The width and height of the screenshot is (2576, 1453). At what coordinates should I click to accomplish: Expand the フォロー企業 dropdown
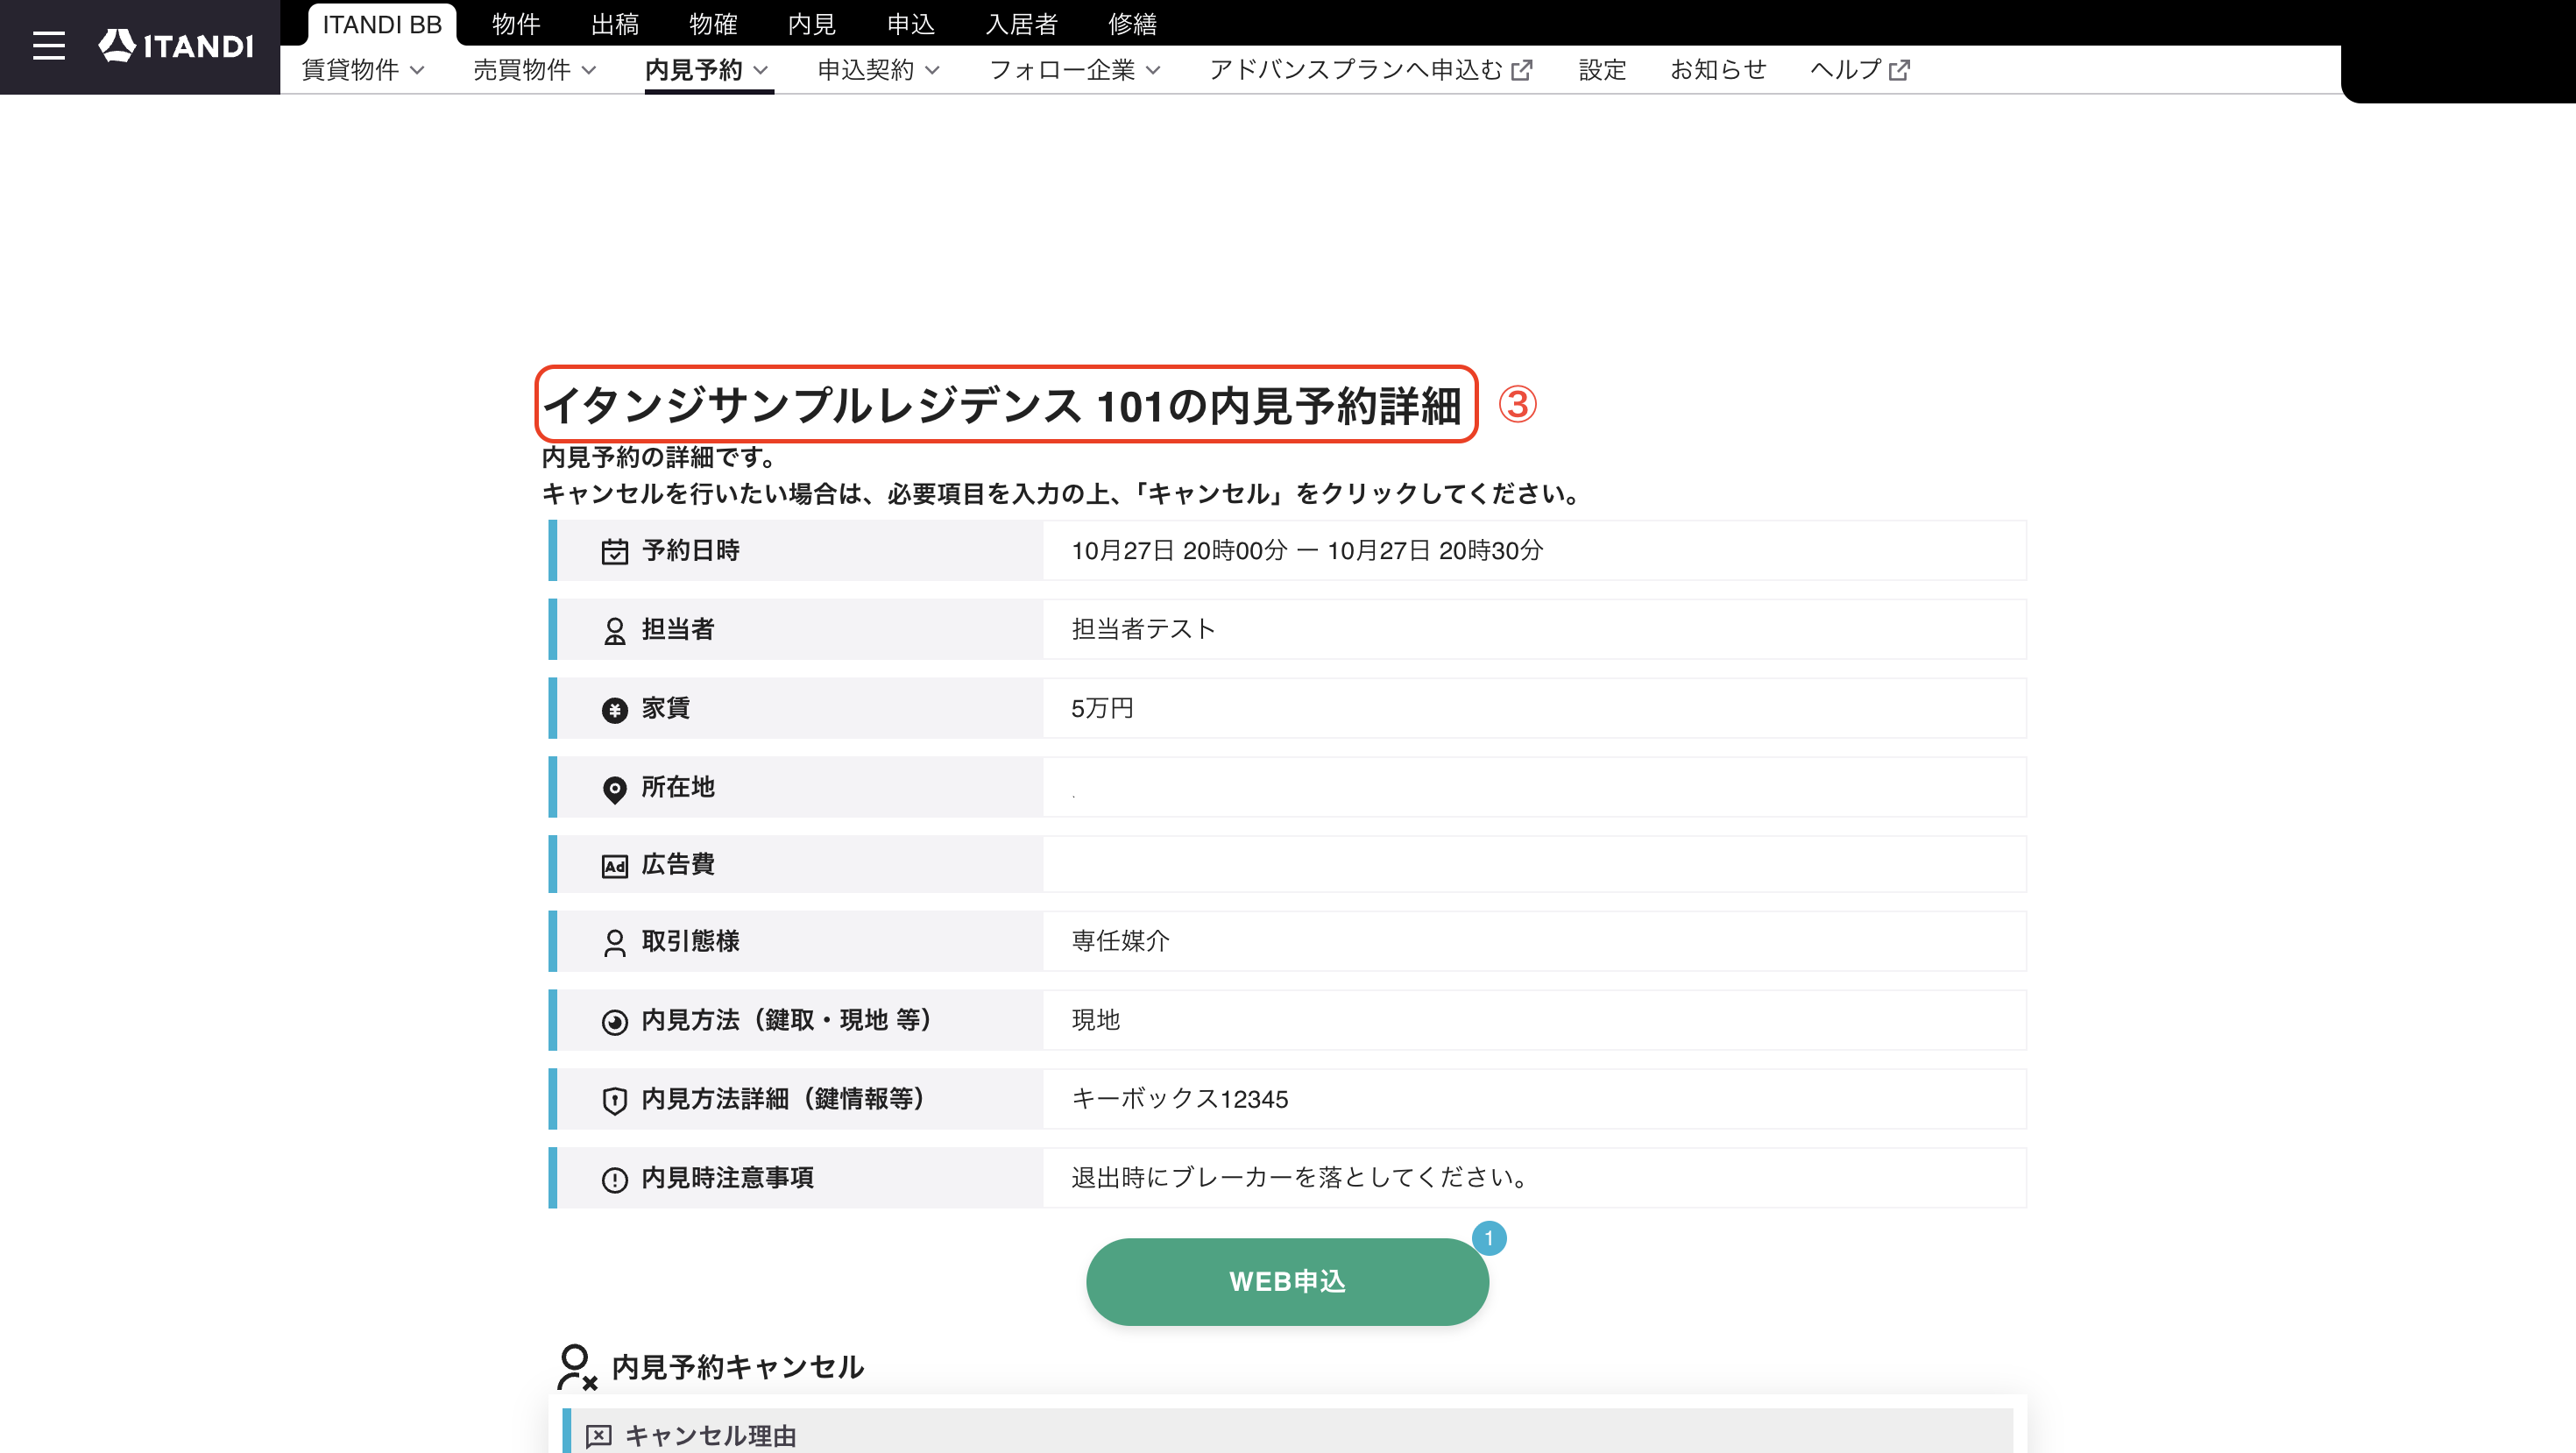(x=1075, y=70)
